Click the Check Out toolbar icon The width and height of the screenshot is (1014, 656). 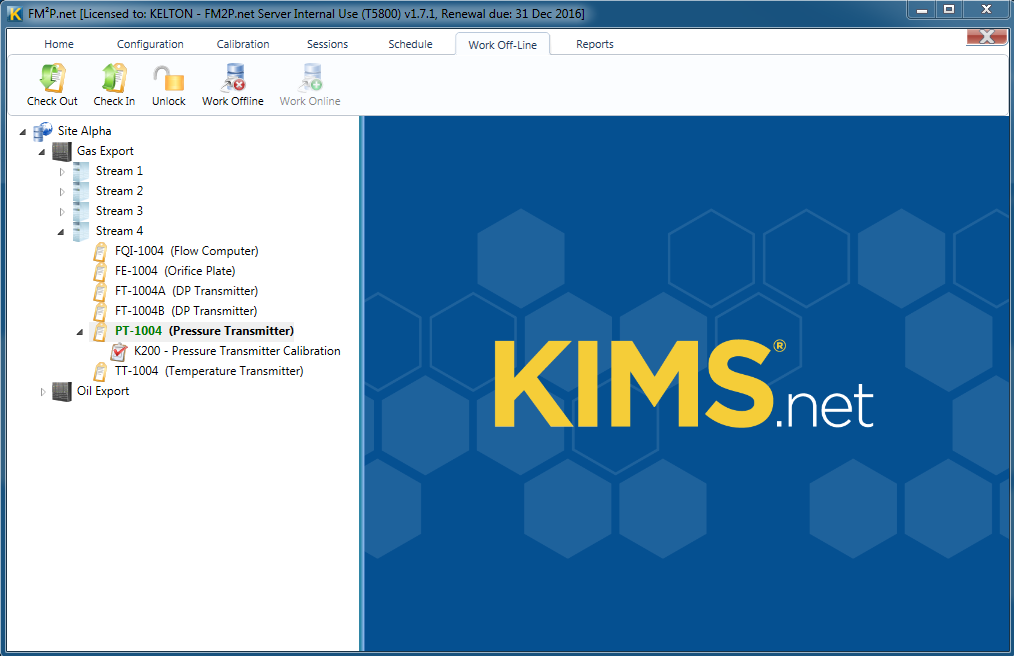point(52,78)
